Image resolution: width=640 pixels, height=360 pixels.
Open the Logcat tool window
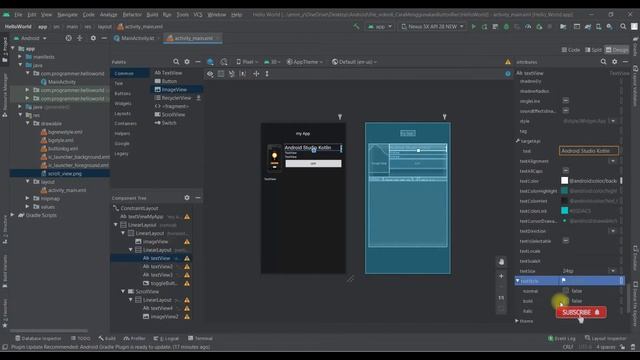(x=167, y=338)
